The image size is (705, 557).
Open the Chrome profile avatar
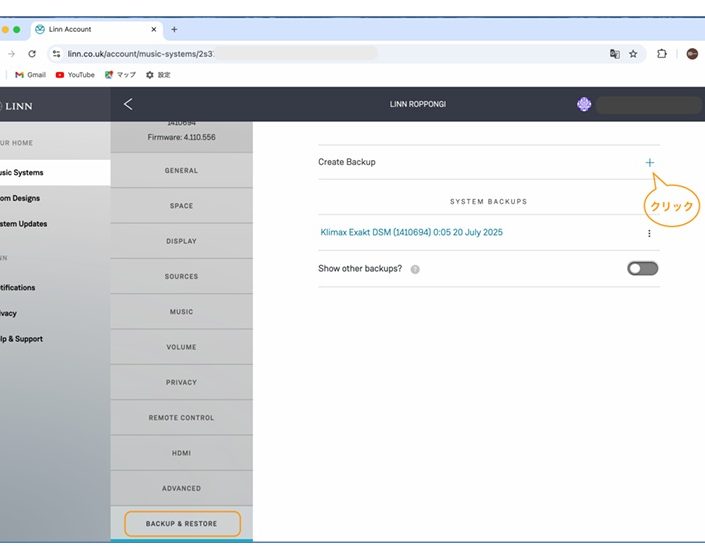(692, 54)
